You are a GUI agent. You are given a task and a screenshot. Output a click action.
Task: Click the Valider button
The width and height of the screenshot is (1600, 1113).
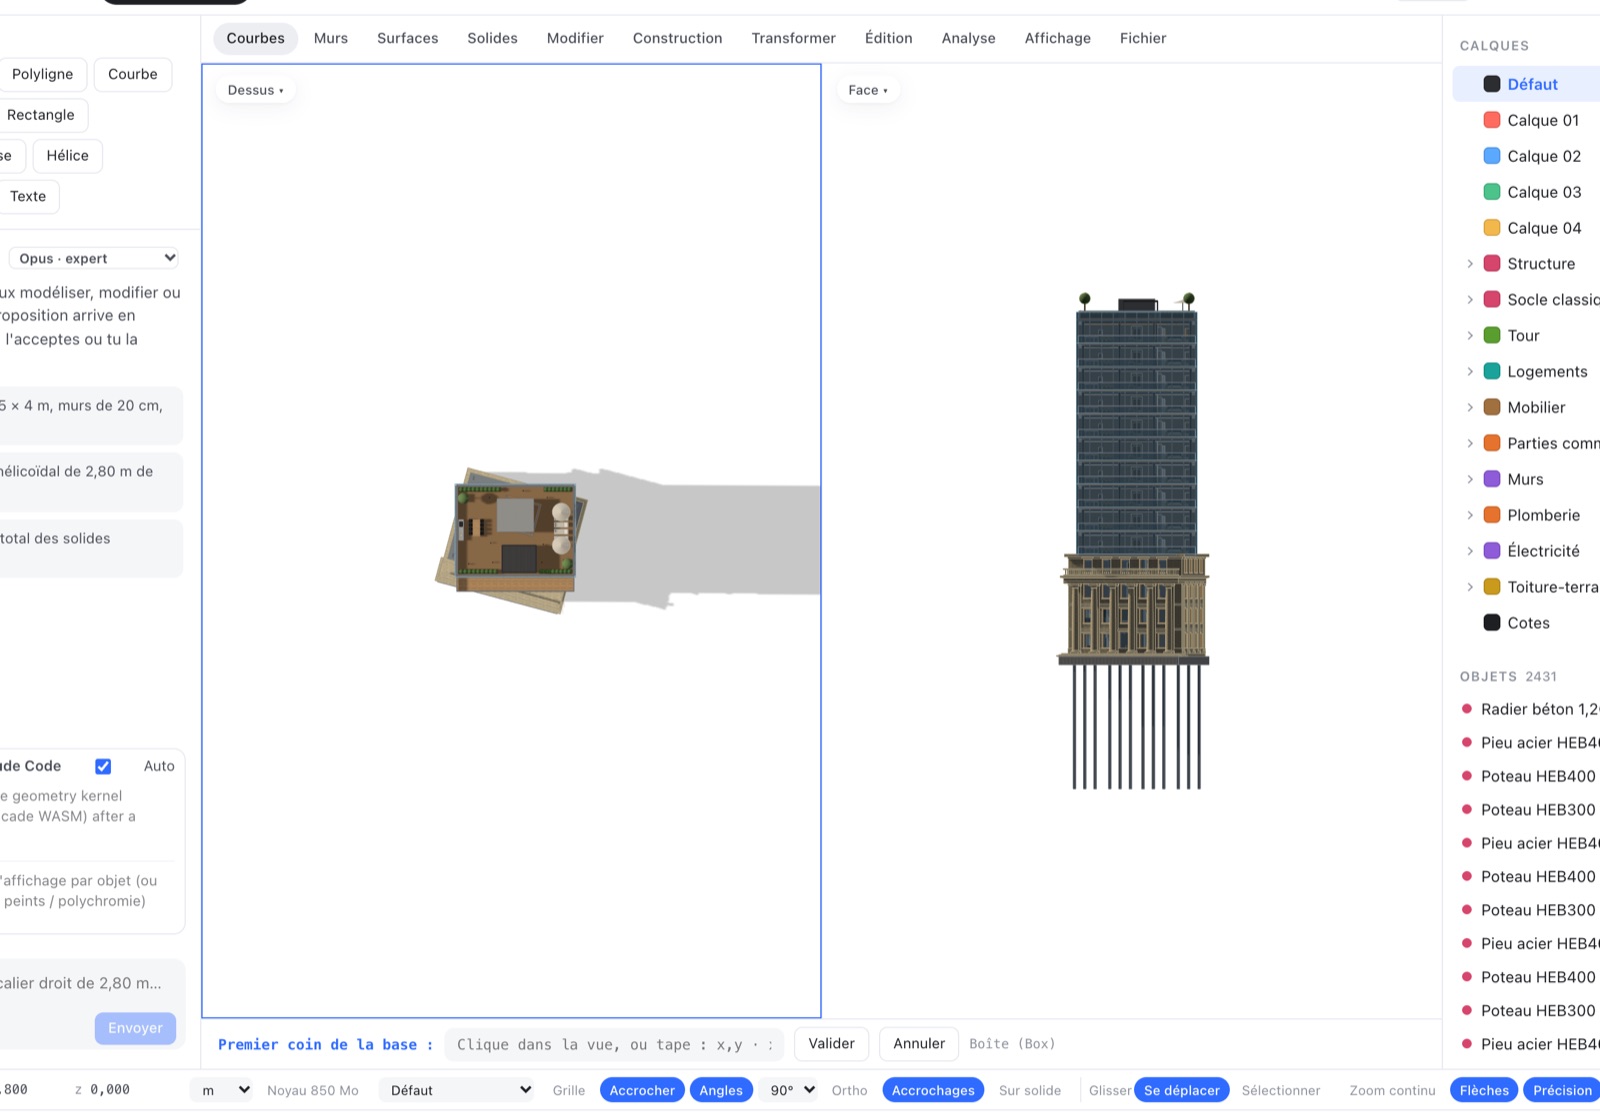(832, 1044)
